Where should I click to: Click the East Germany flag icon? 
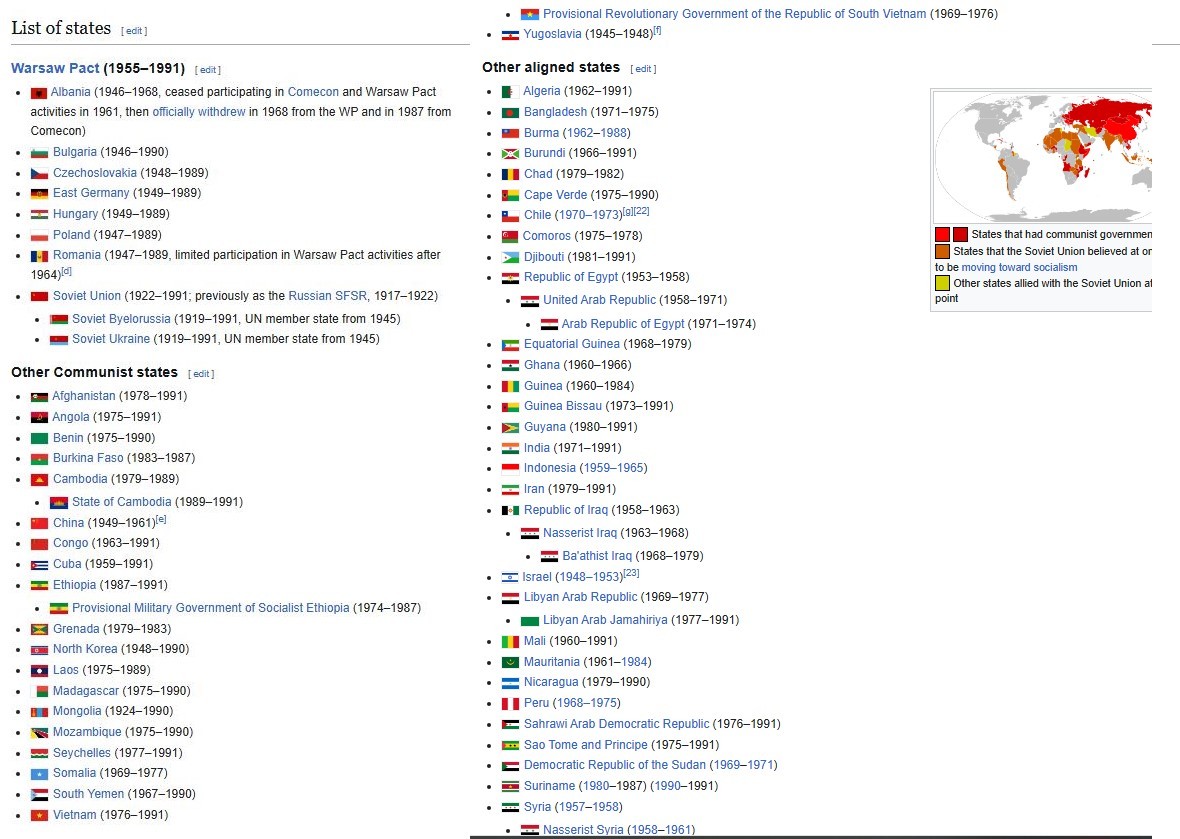pyautogui.click(x=39, y=194)
